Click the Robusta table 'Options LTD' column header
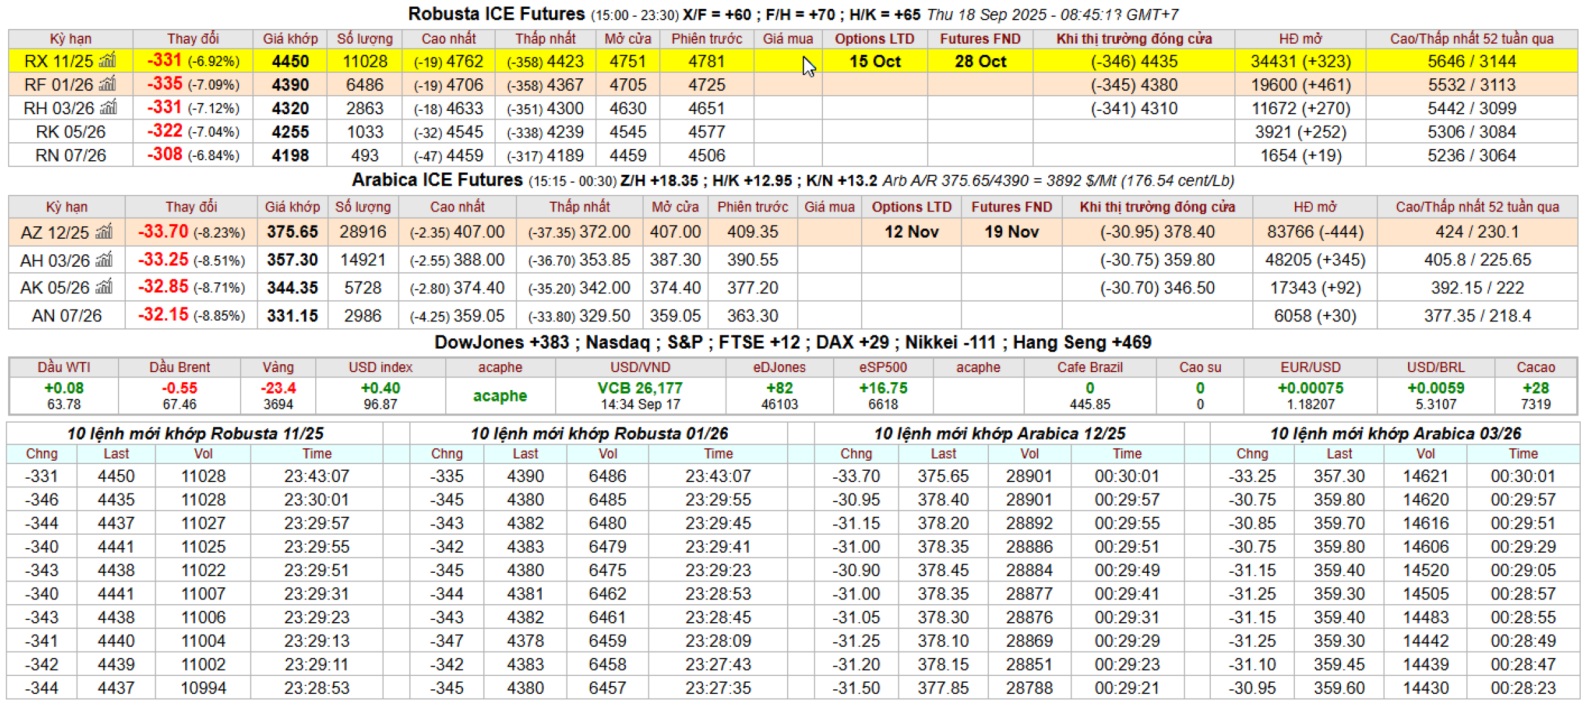The height and width of the screenshot is (705, 1586). pyautogui.click(x=874, y=39)
